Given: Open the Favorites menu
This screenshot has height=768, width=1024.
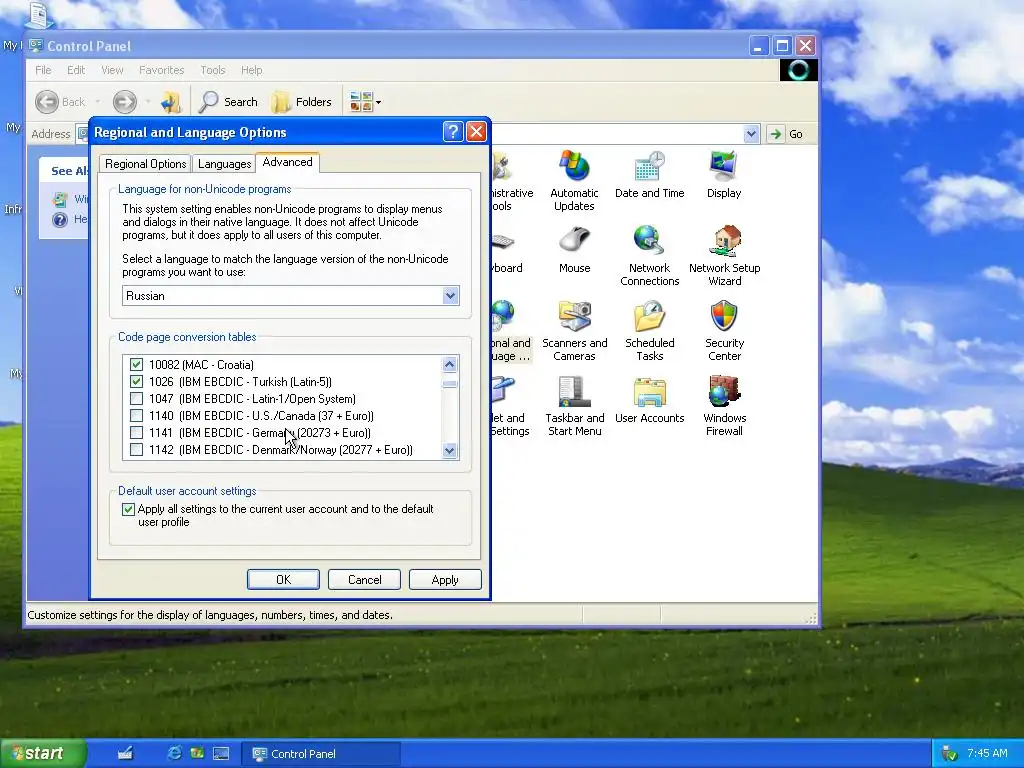Looking at the screenshot, I should [x=161, y=70].
